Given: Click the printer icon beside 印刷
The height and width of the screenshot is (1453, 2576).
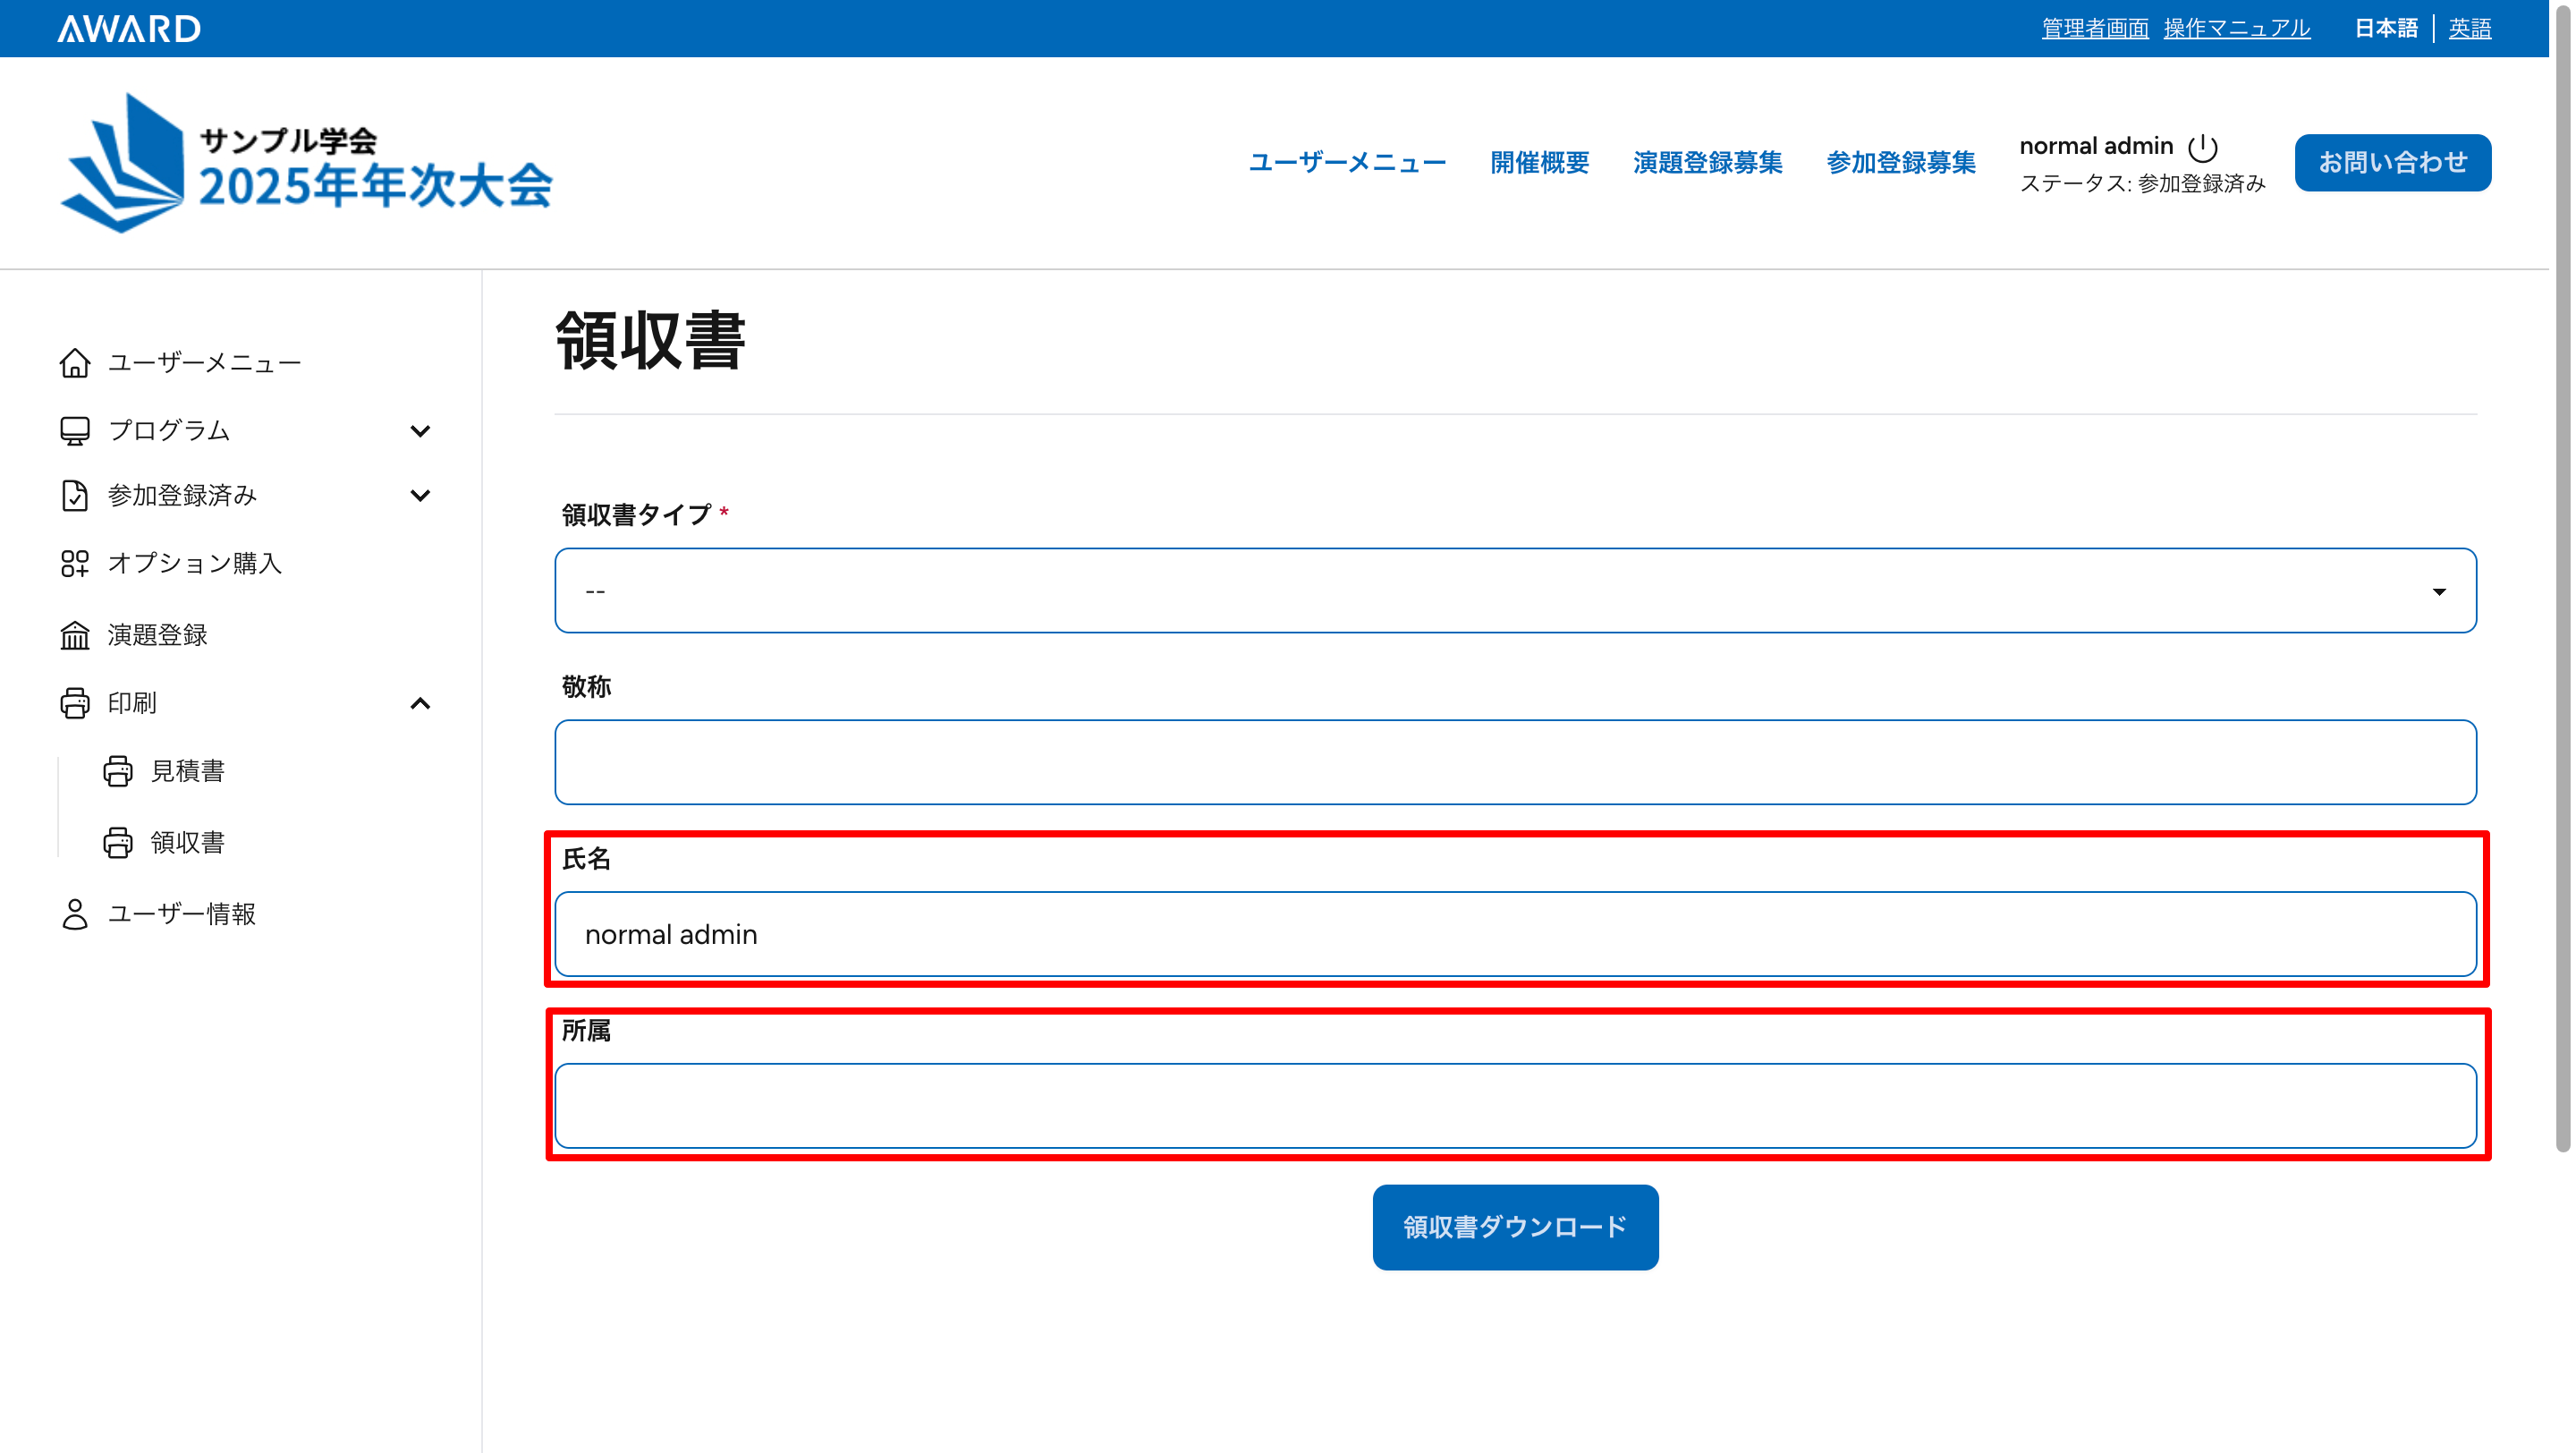Looking at the screenshot, I should [x=75, y=703].
